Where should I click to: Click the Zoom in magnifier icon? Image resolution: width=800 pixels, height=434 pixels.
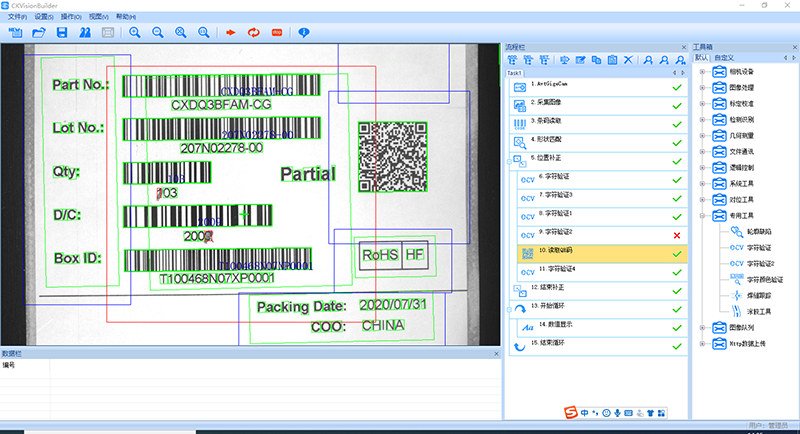point(134,33)
